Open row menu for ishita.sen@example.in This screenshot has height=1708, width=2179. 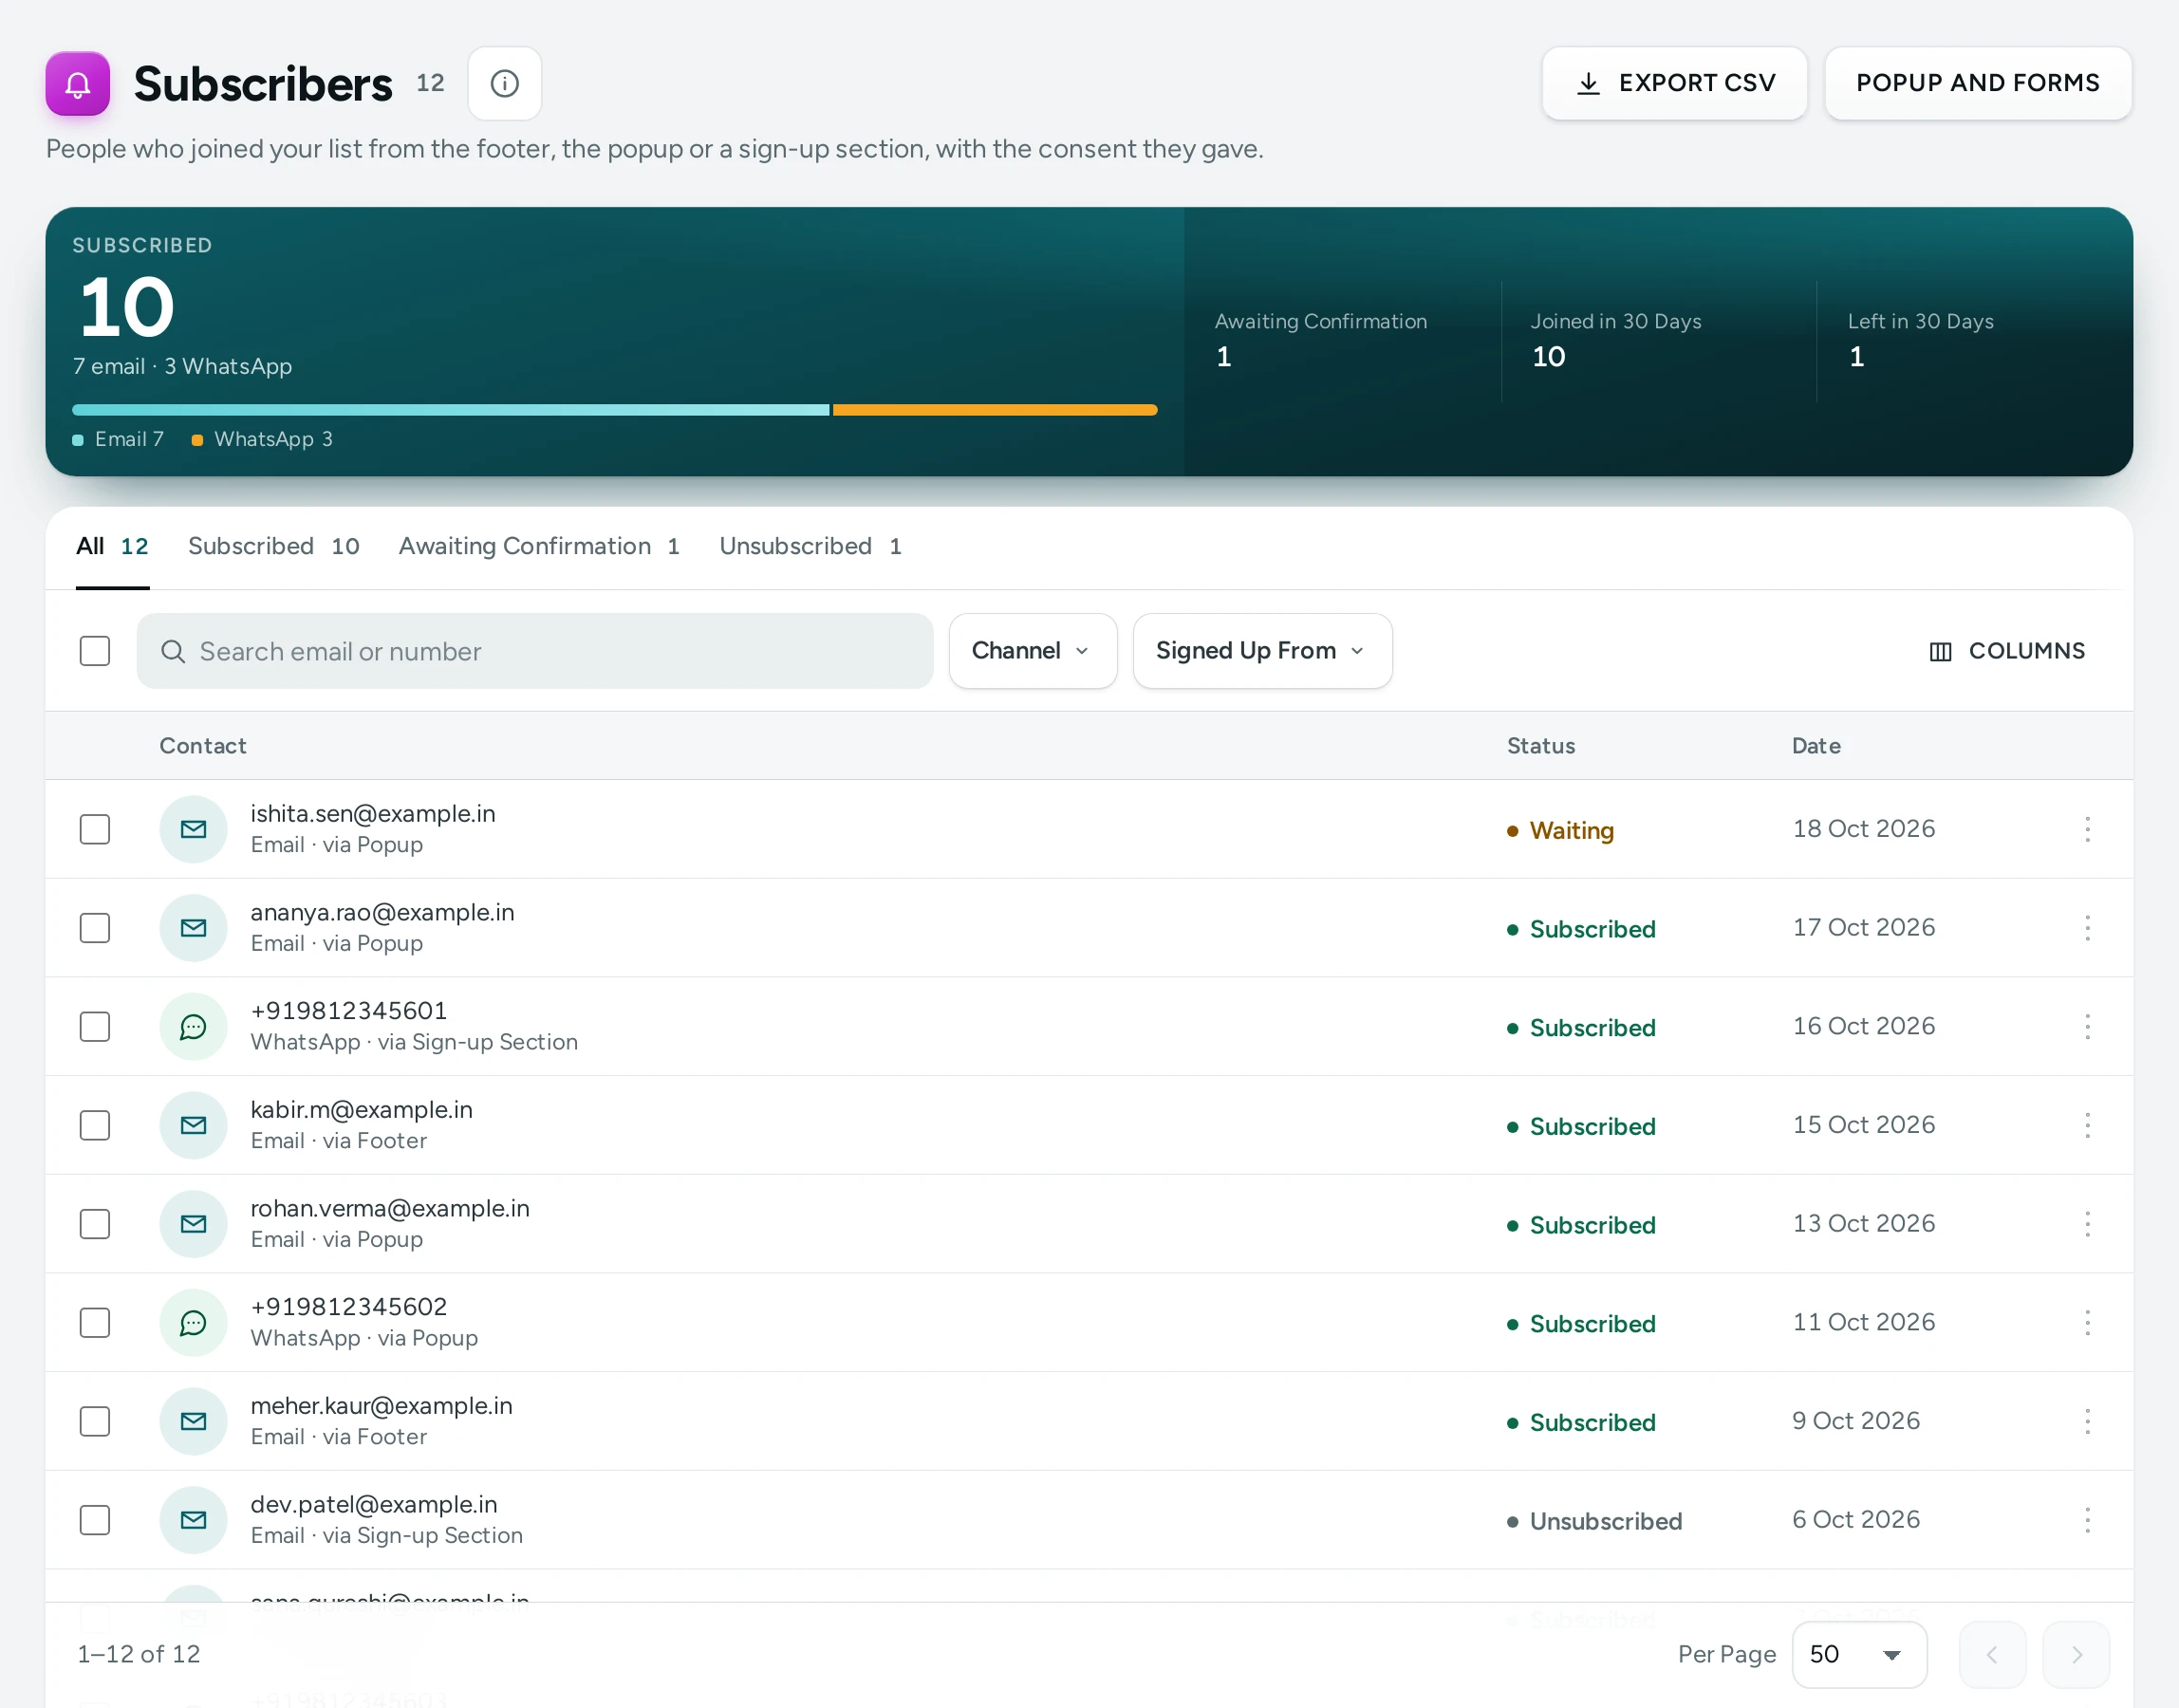(2087, 829)
